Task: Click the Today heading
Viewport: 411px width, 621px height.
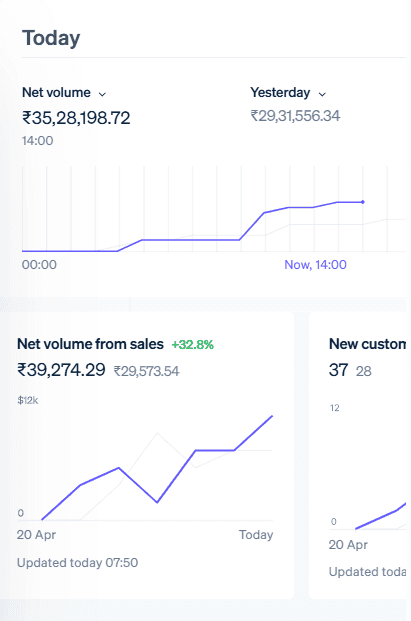Action: [x=51, y=38]
